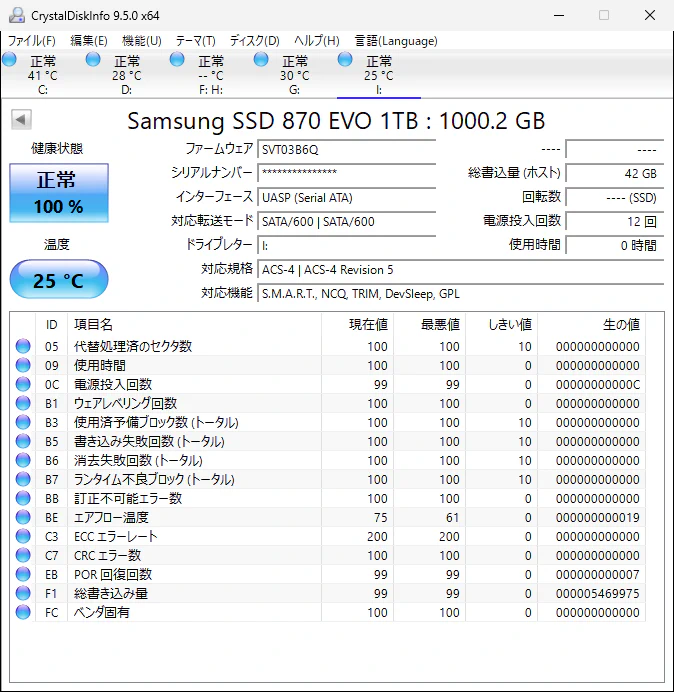
Task: Click the power on count value 12 回
Action: point(614,221)
